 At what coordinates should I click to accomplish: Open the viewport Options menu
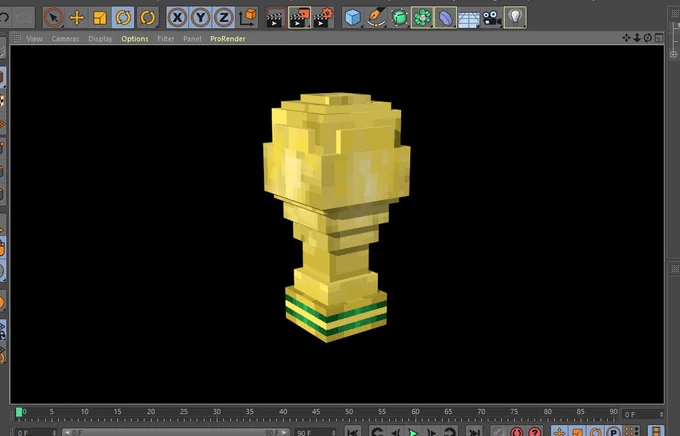135,39
